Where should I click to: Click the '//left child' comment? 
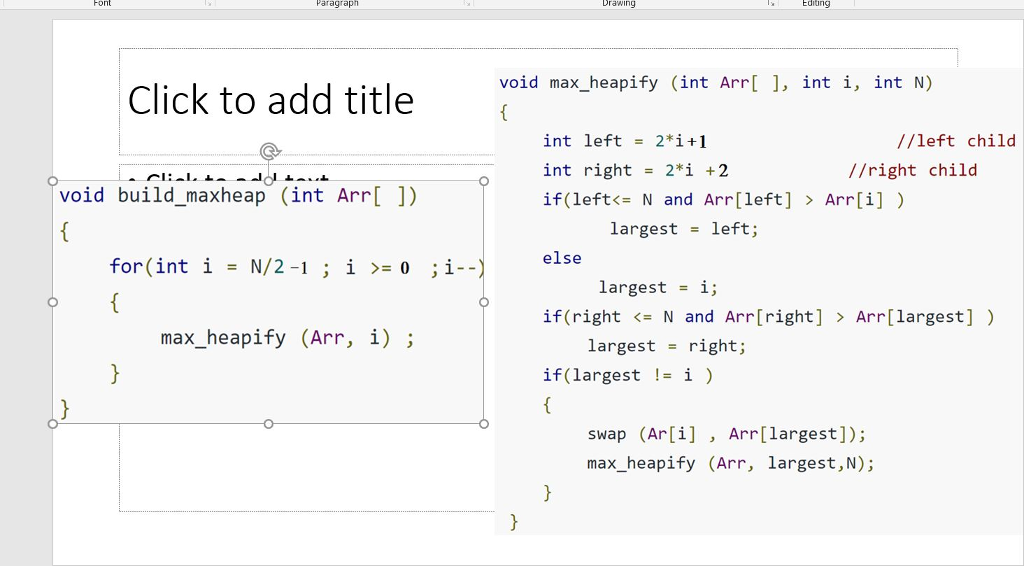956,141
